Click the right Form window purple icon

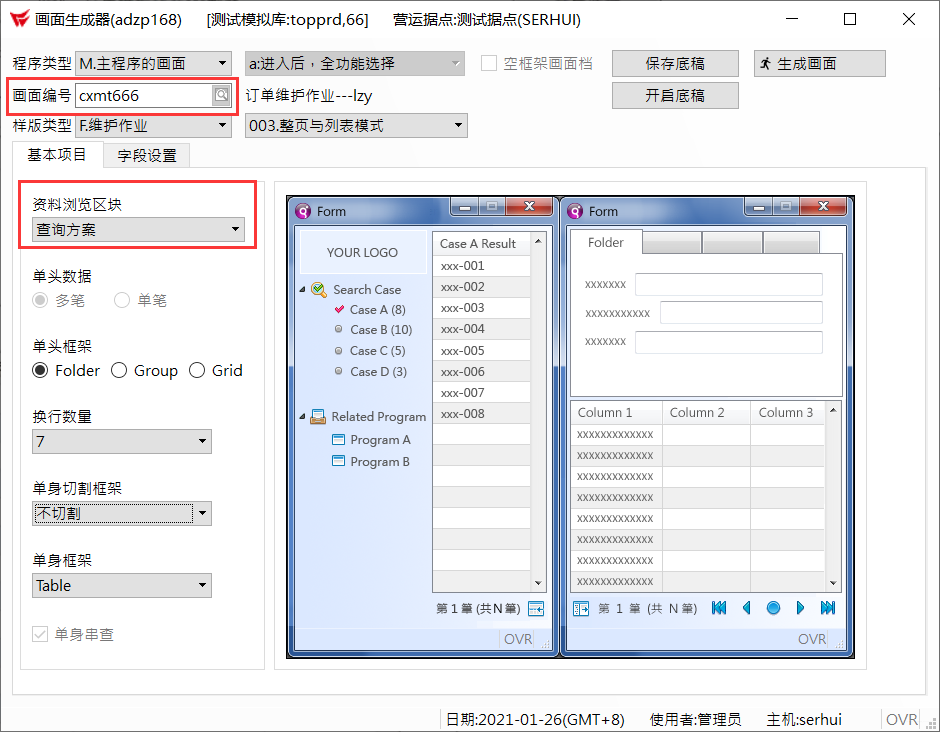point(575,211)
